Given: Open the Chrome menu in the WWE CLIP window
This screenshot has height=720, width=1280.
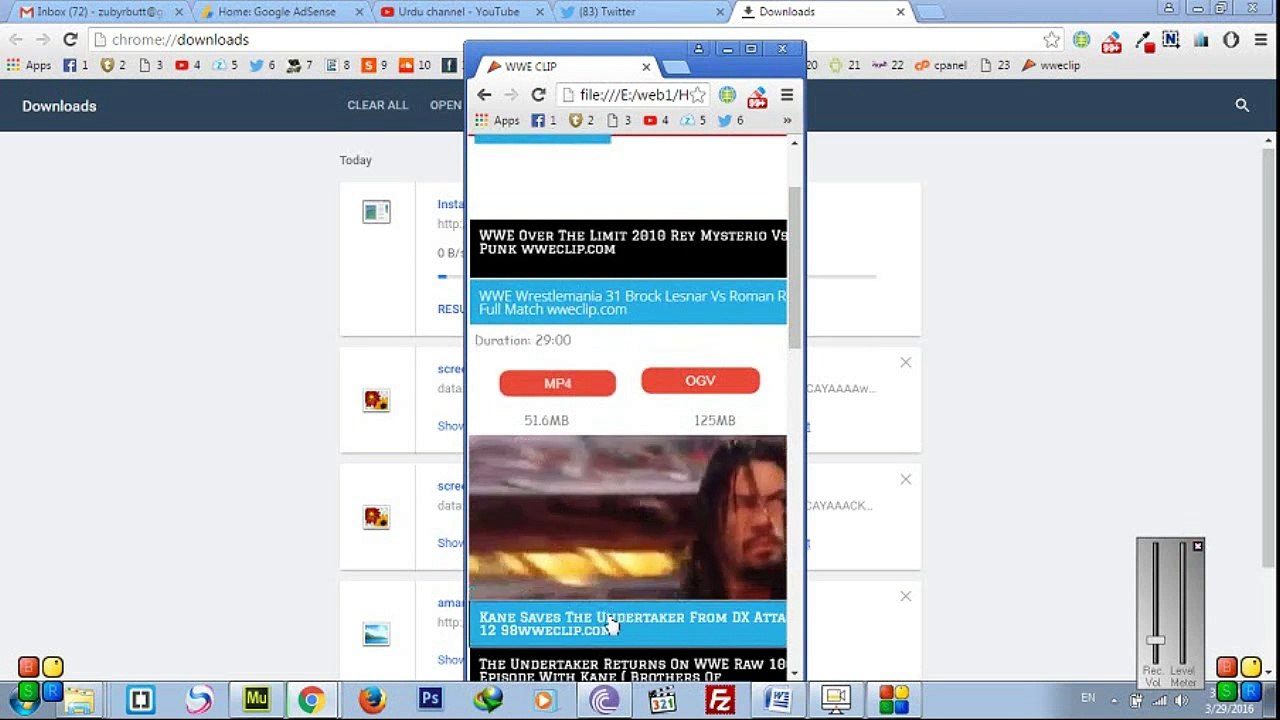Looking at the screenshot, I should click(787, 95).
